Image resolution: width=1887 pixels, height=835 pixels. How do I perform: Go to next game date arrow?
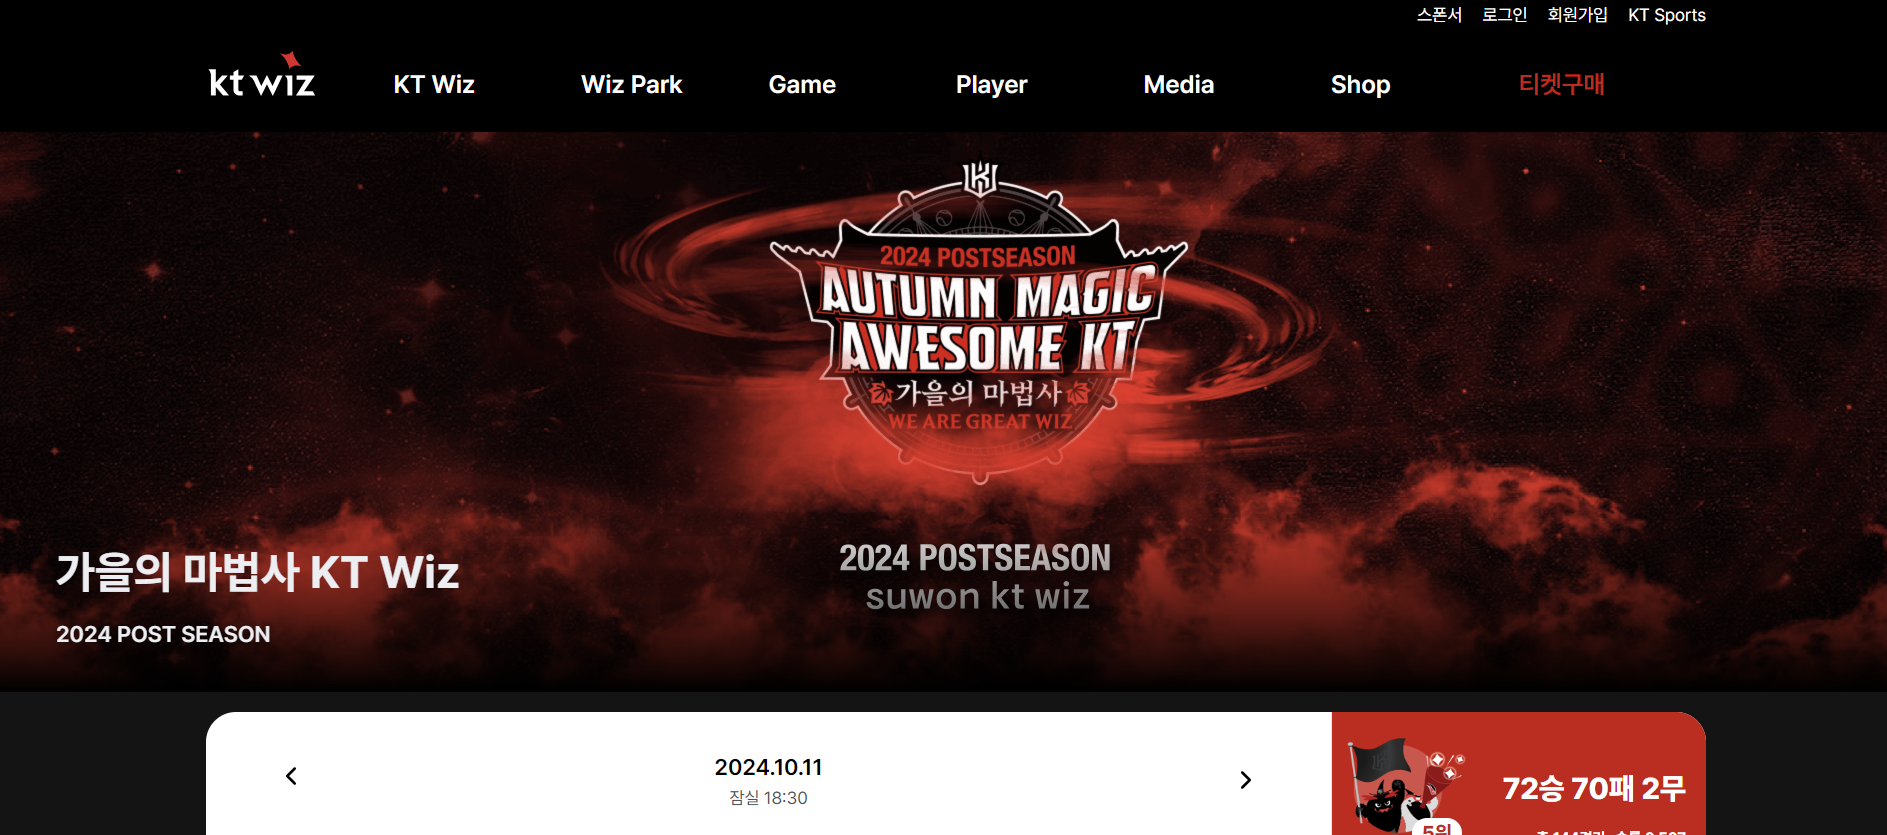1245,780
